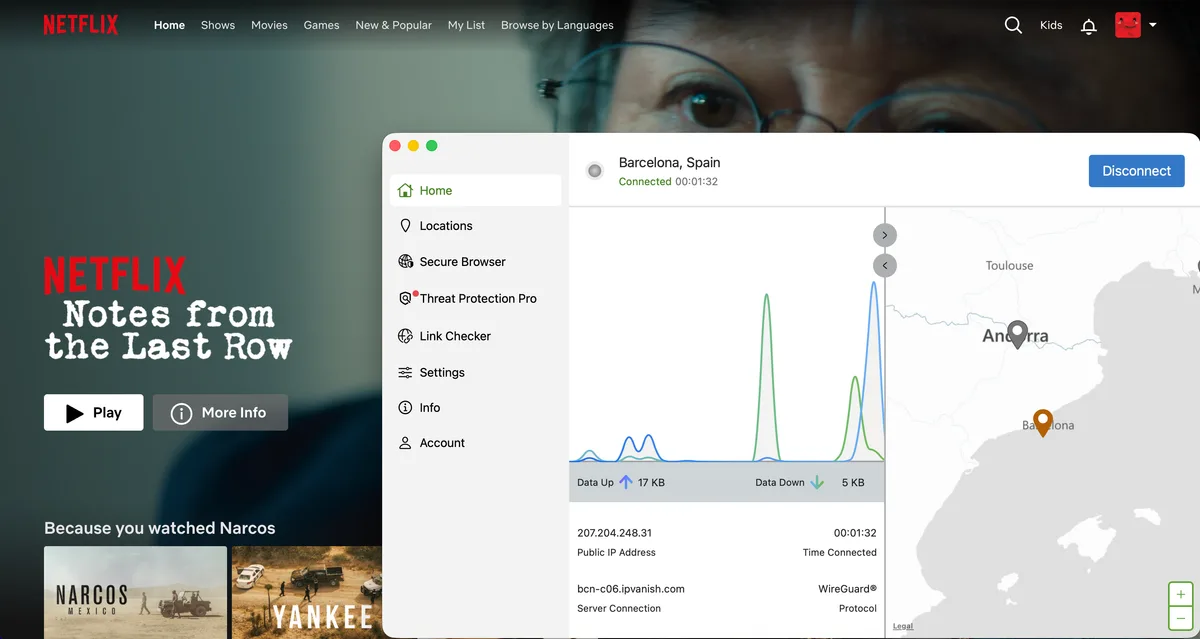This screenshot has width=1200, height=639.
Task: Click the gray connection status indicator icon
Action: (595, 171)
